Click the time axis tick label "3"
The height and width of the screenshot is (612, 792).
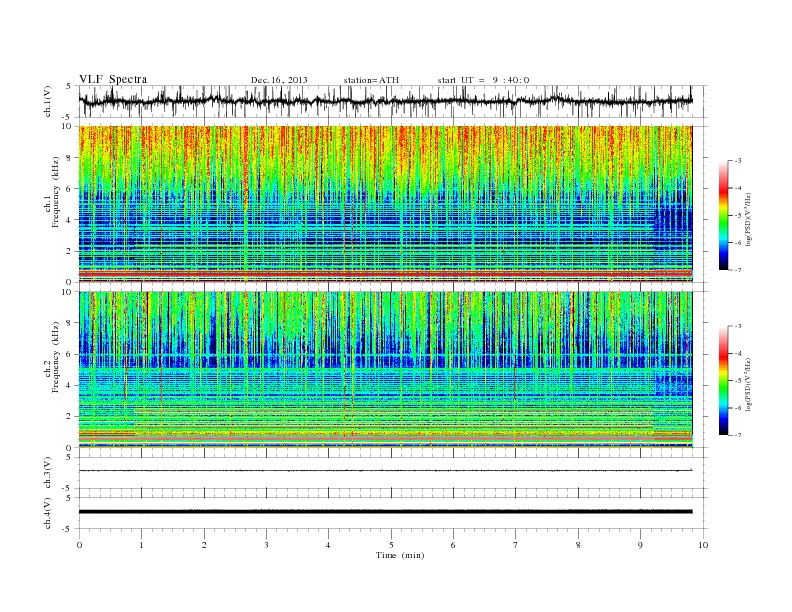click(x=266, y=545)
